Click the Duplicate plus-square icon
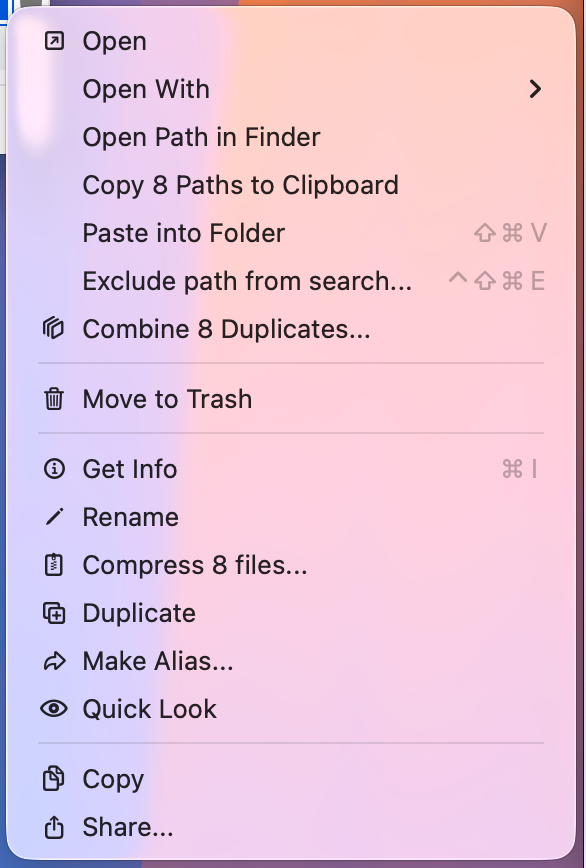This screenshot has width=586, height=868. (x=53, y=613)
